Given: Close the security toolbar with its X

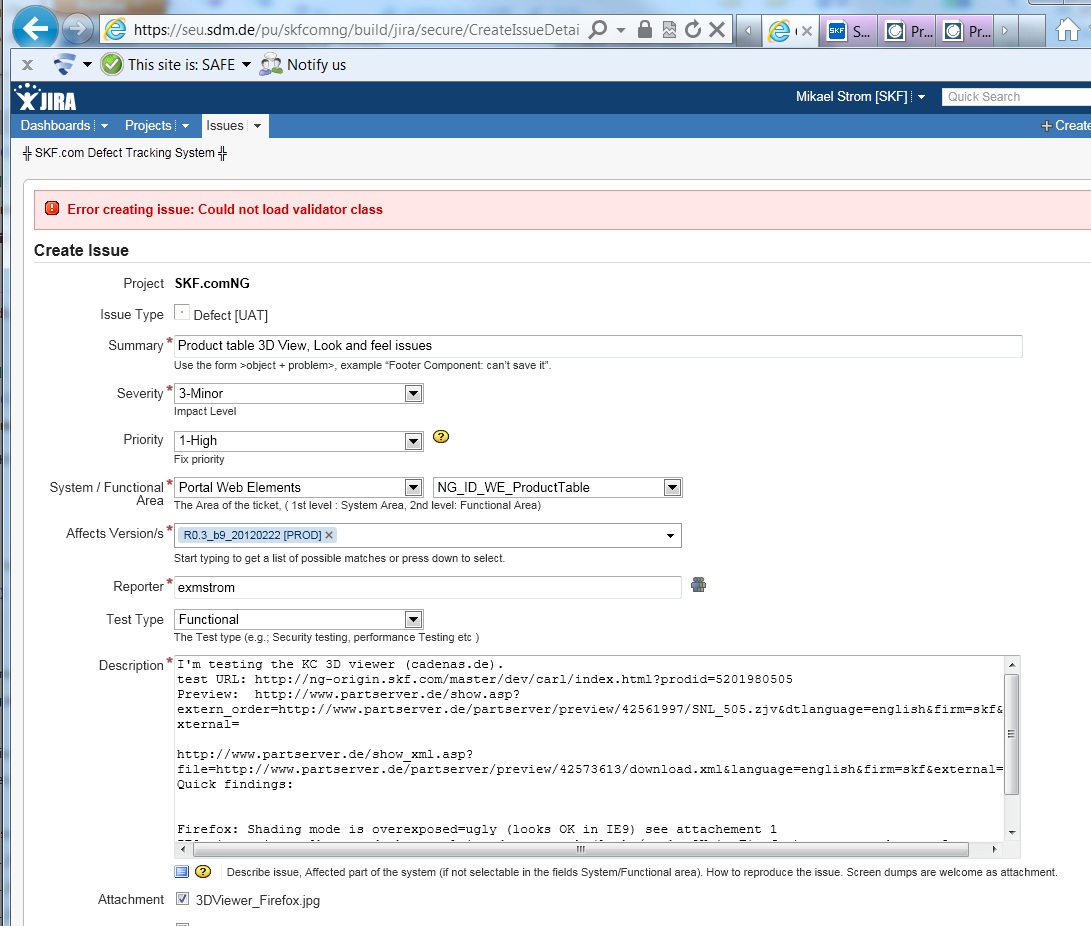Looking at the screenshot, I should (x=27, y=65).
